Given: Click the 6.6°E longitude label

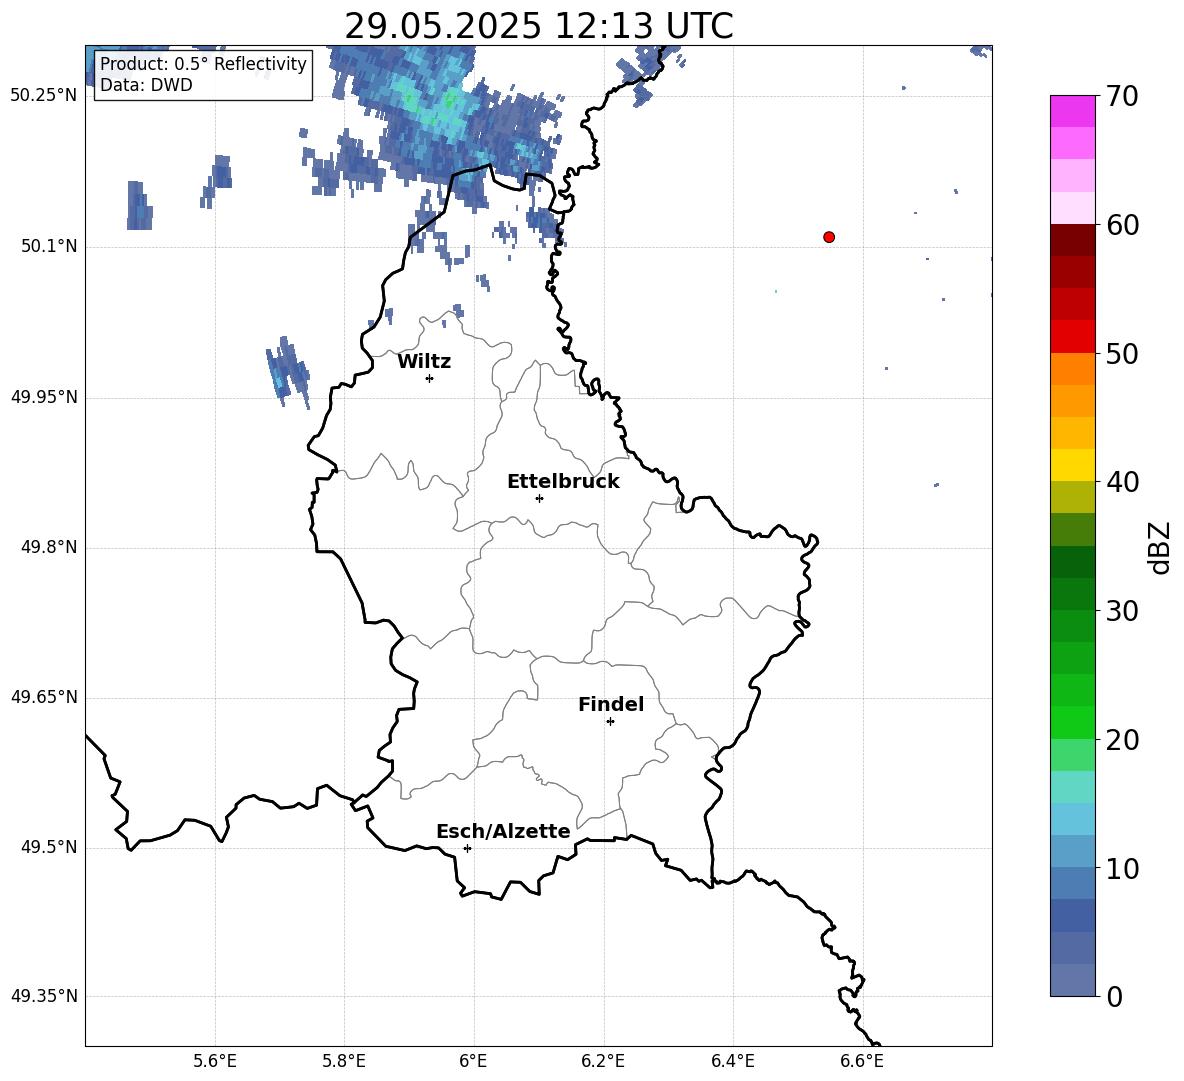Looking at the screenshot, I should 862,1061.
